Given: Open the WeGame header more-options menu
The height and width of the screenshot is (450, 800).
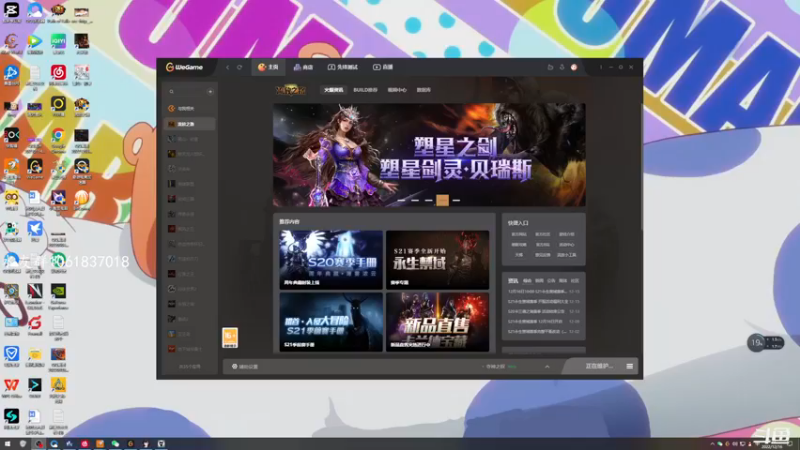Looking at the screenshot, I should [x=601, y=67].
